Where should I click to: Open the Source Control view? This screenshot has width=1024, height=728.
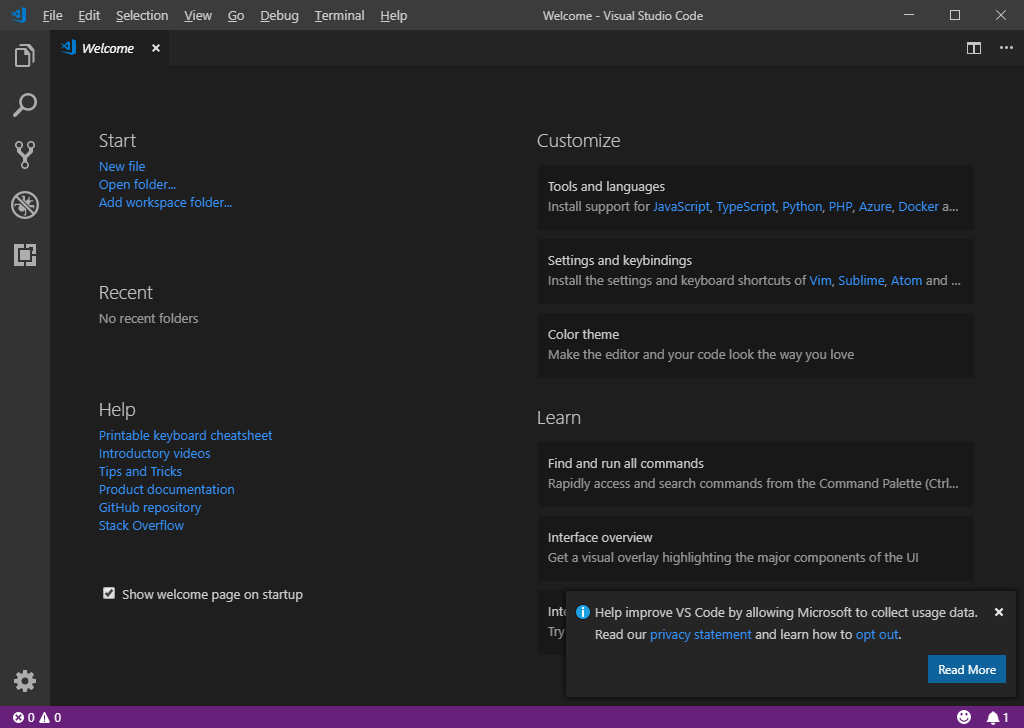[25, 155]
